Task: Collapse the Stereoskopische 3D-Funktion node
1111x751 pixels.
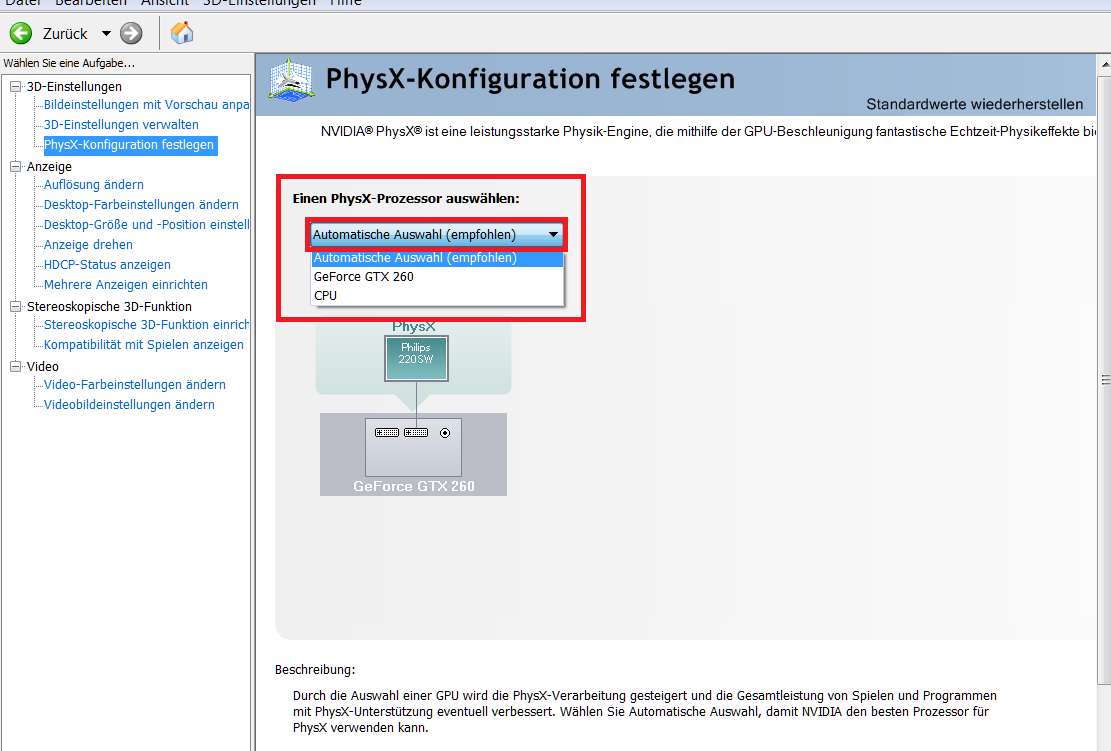Action: [x=16, y=306]
